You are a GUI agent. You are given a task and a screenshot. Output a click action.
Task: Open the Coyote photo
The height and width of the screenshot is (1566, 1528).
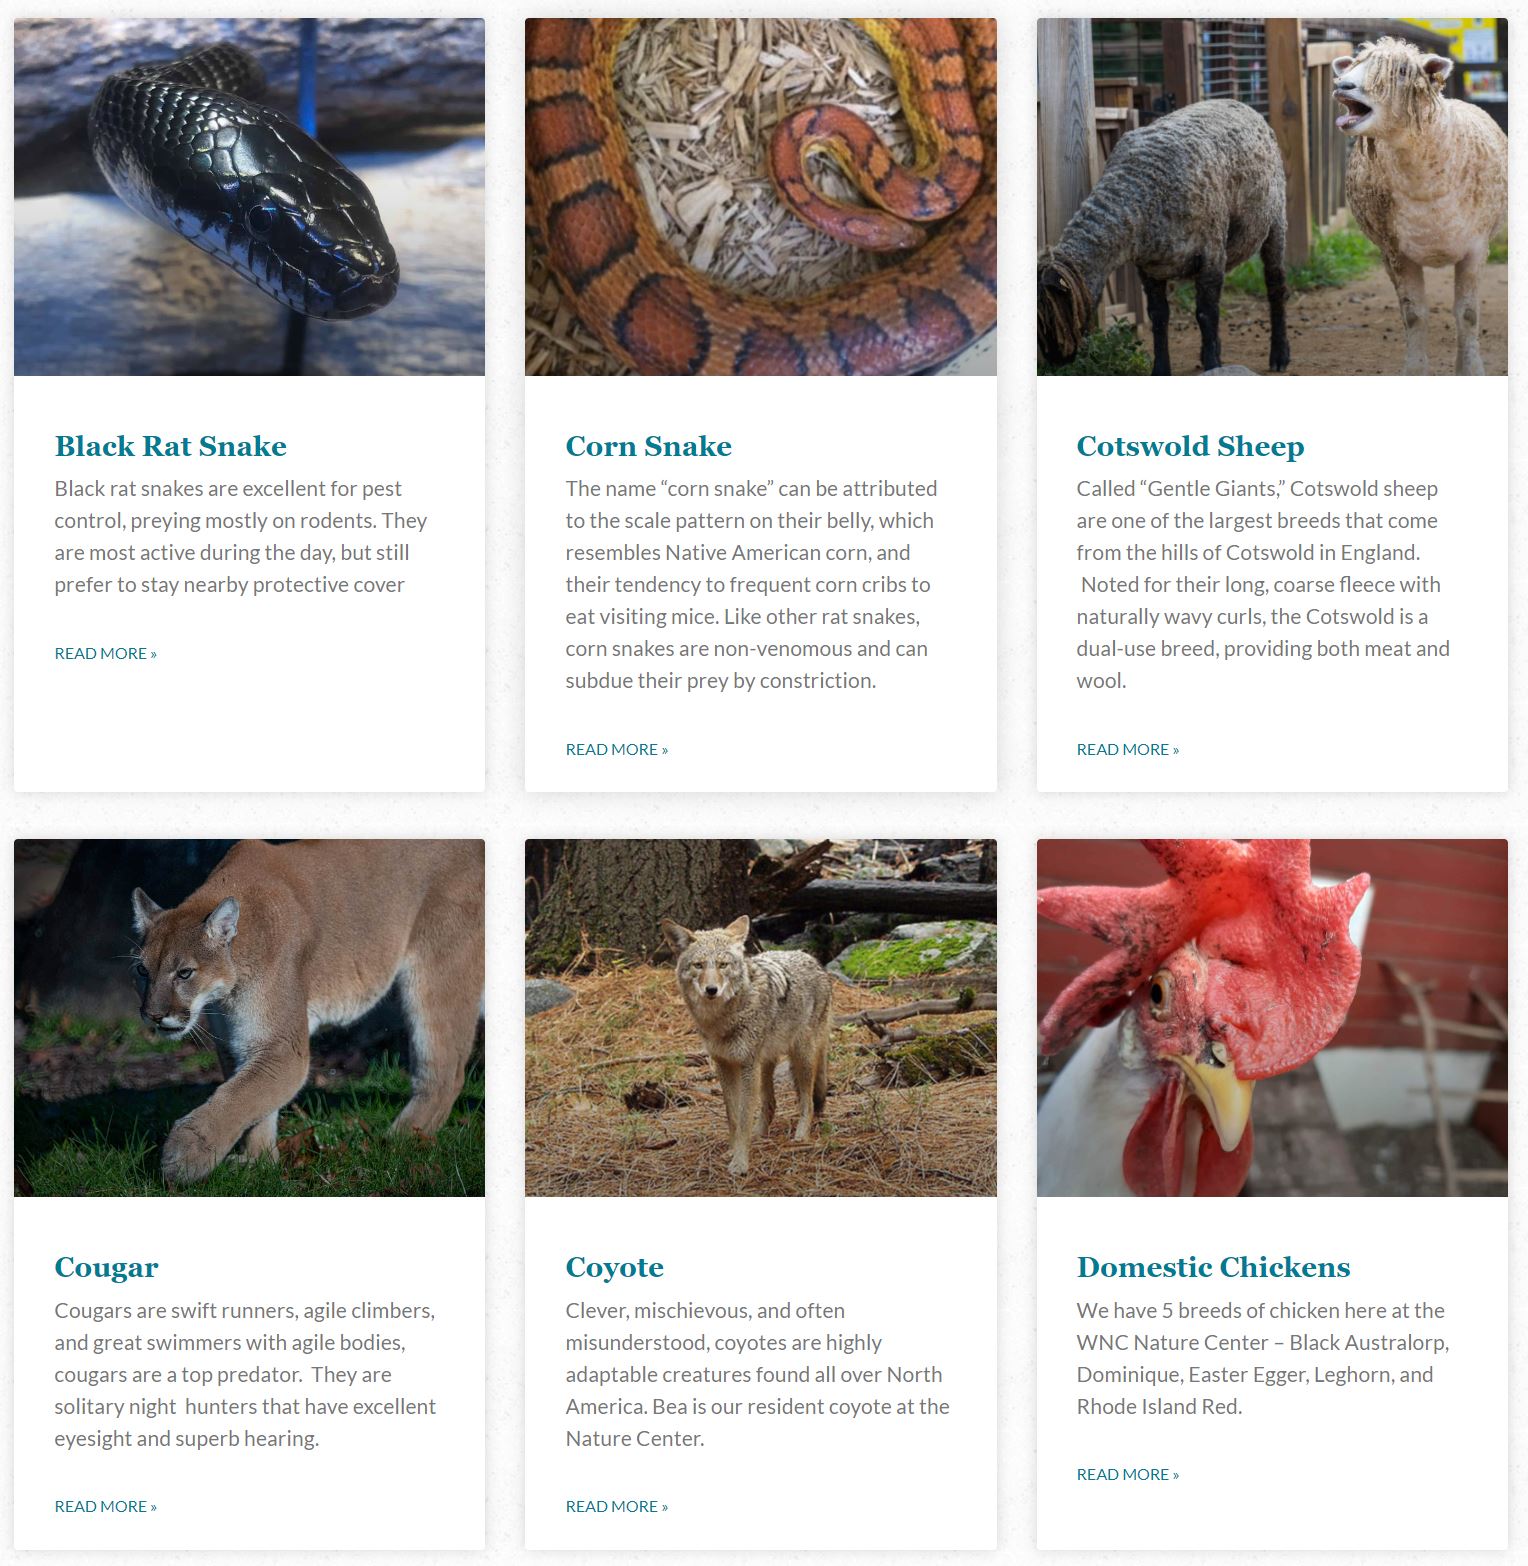[x=760, y=1017]
